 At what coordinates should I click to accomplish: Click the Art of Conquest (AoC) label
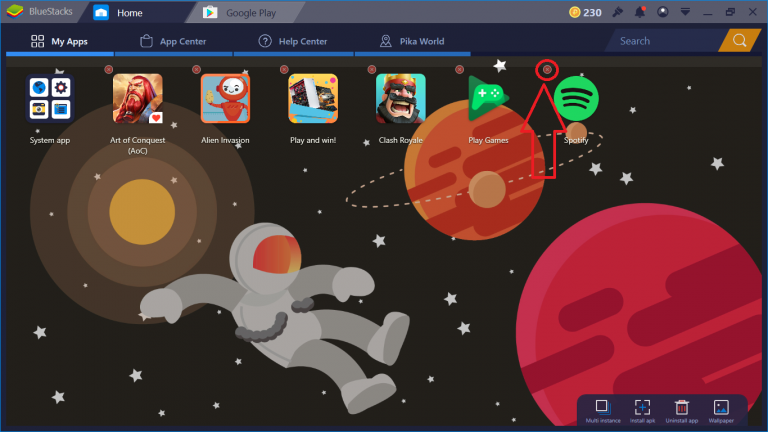click(138, 145)
